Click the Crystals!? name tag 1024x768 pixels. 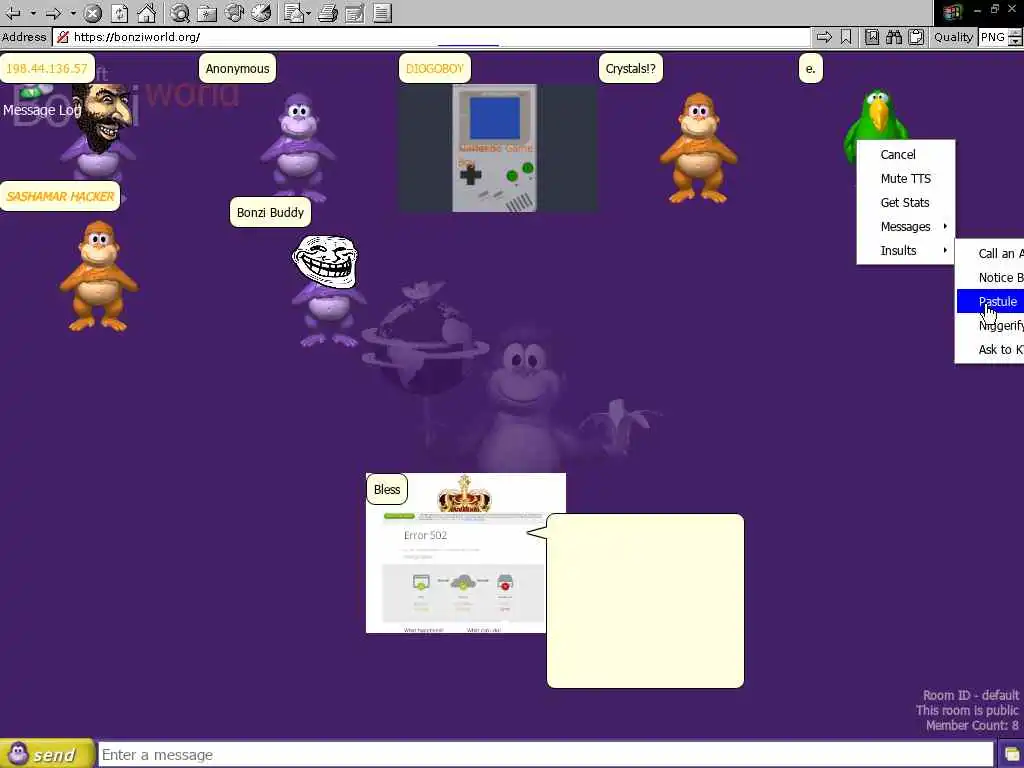coord(631,69)
